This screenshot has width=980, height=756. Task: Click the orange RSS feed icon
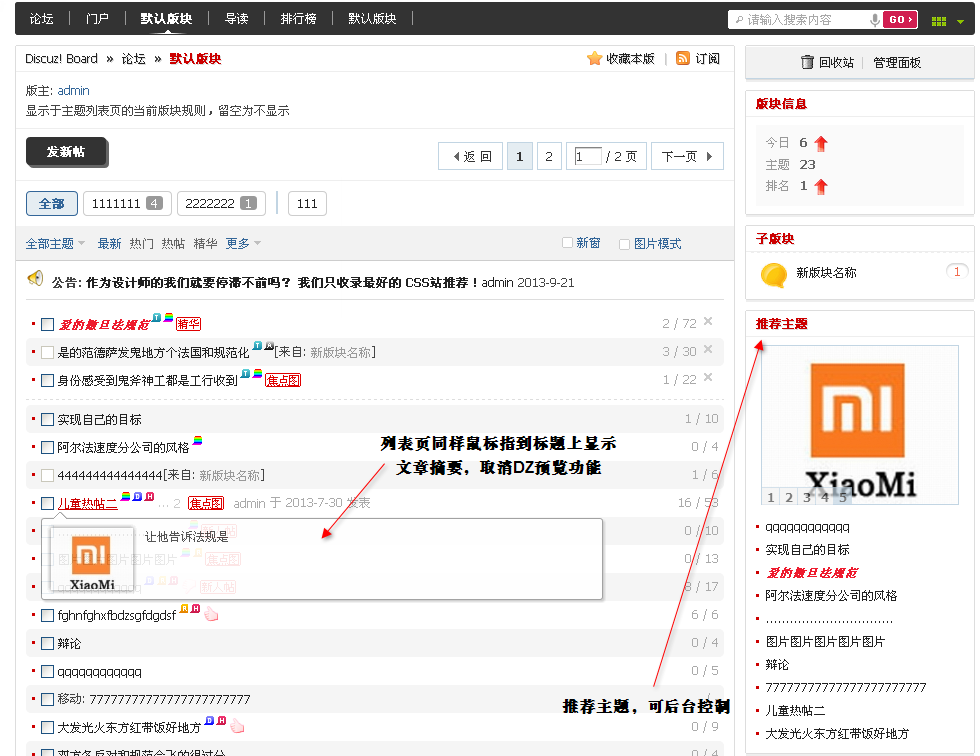pyautogui.click(x=683, y=58)
